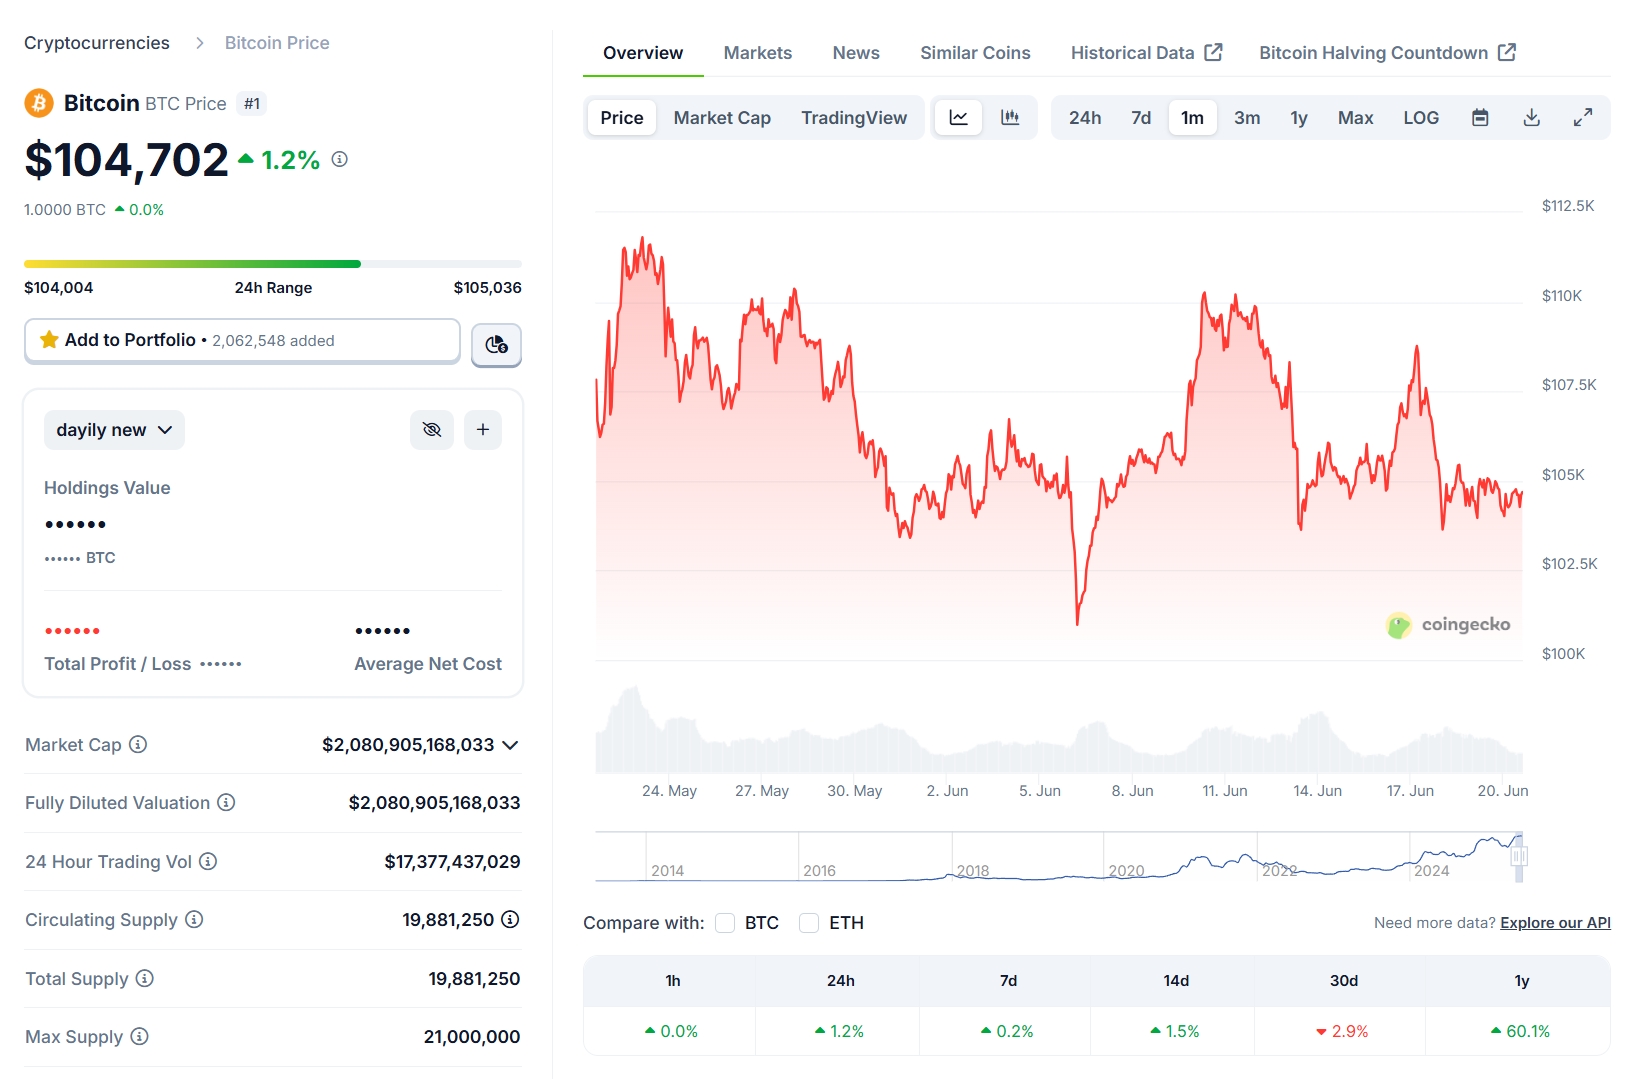The width and height of the screenshot is (1625, 1079).
Task: Switch chart to Market Cap
Action: (722, 118)
